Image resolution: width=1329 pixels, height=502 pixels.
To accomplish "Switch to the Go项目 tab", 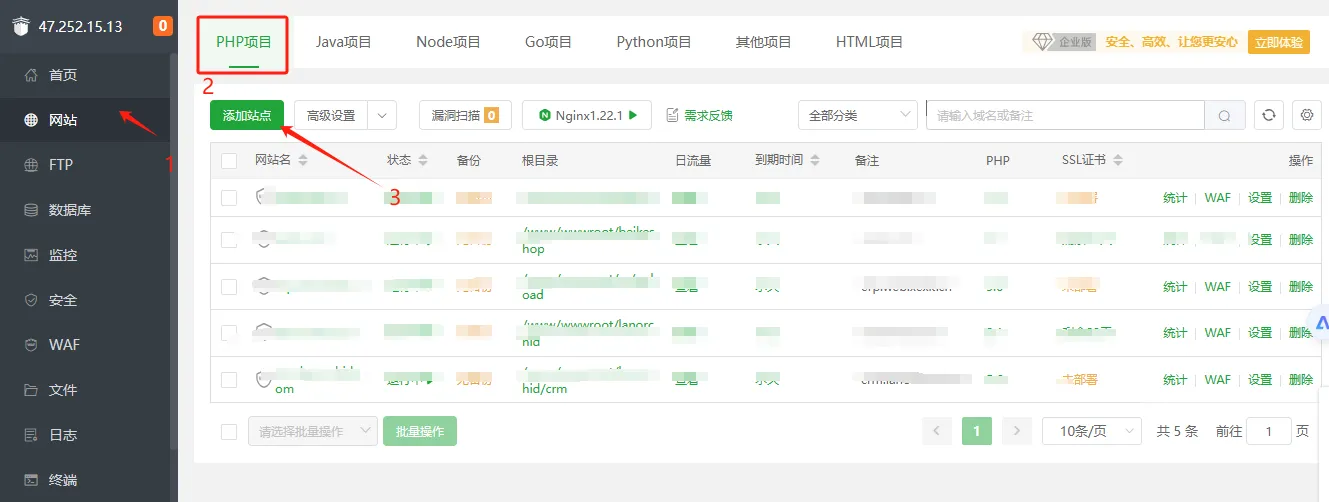I will click(548, 42).
